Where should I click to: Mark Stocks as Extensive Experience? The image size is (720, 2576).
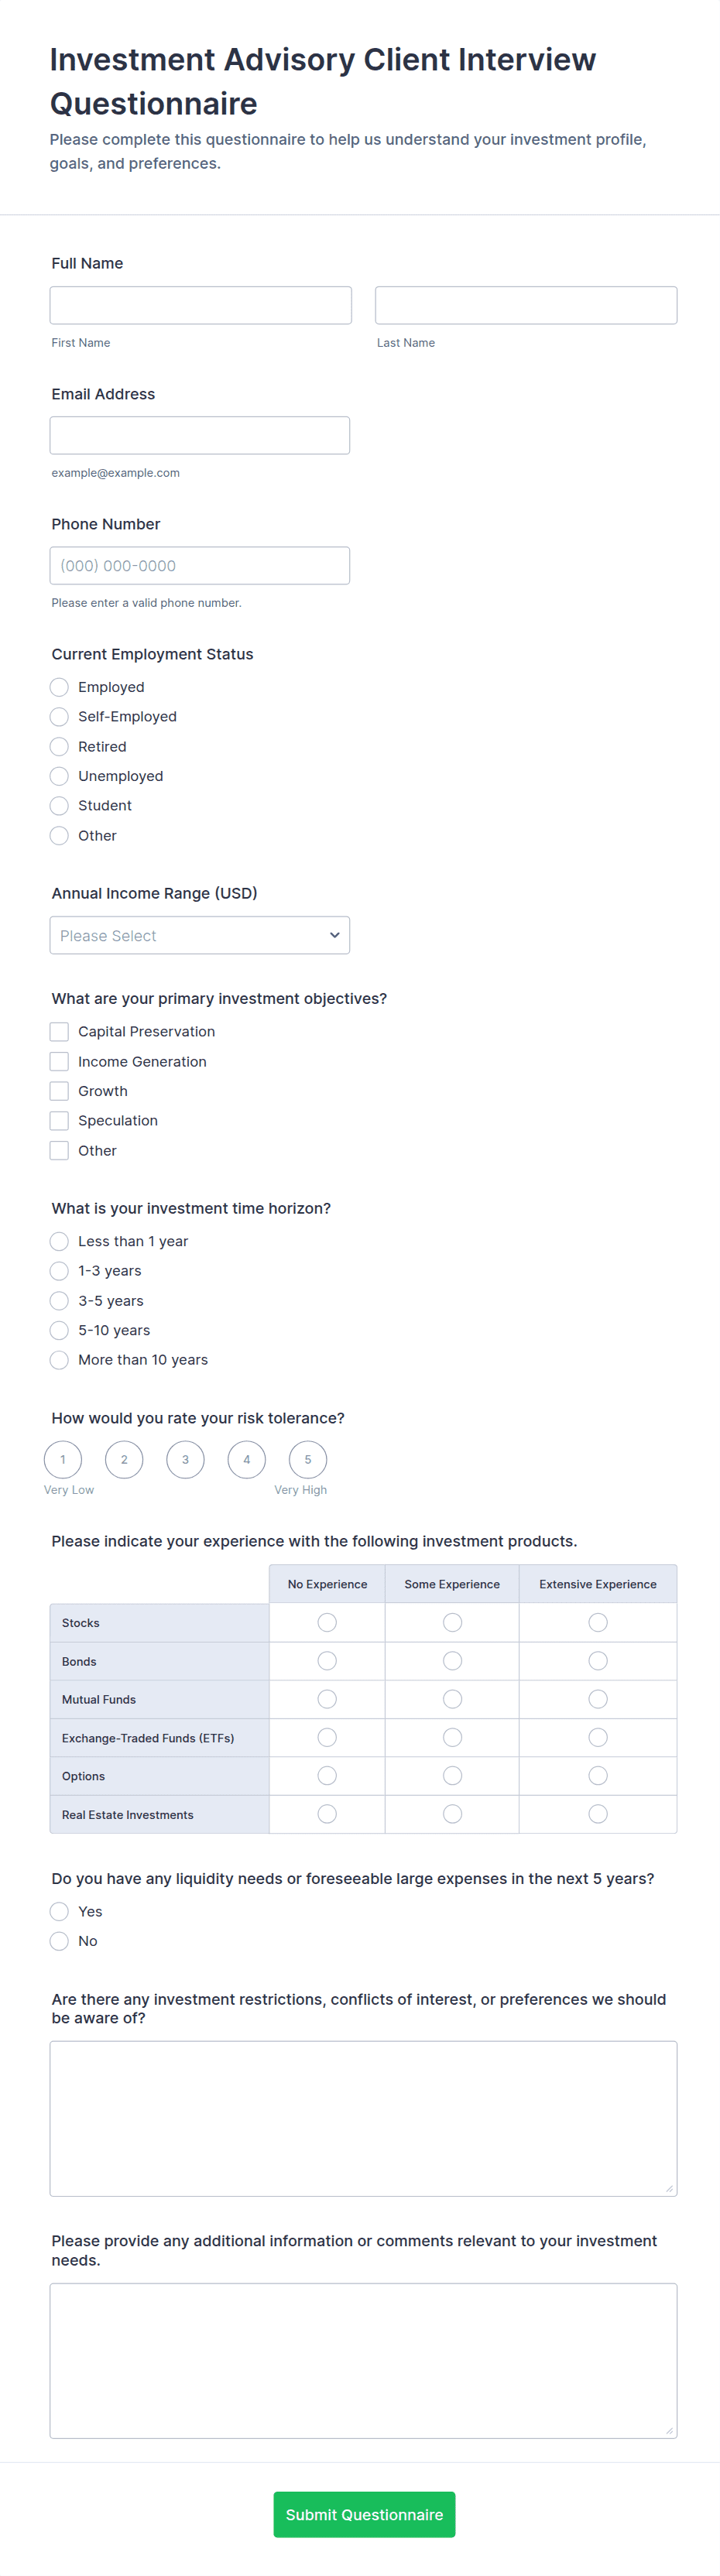click(598, 1622)
